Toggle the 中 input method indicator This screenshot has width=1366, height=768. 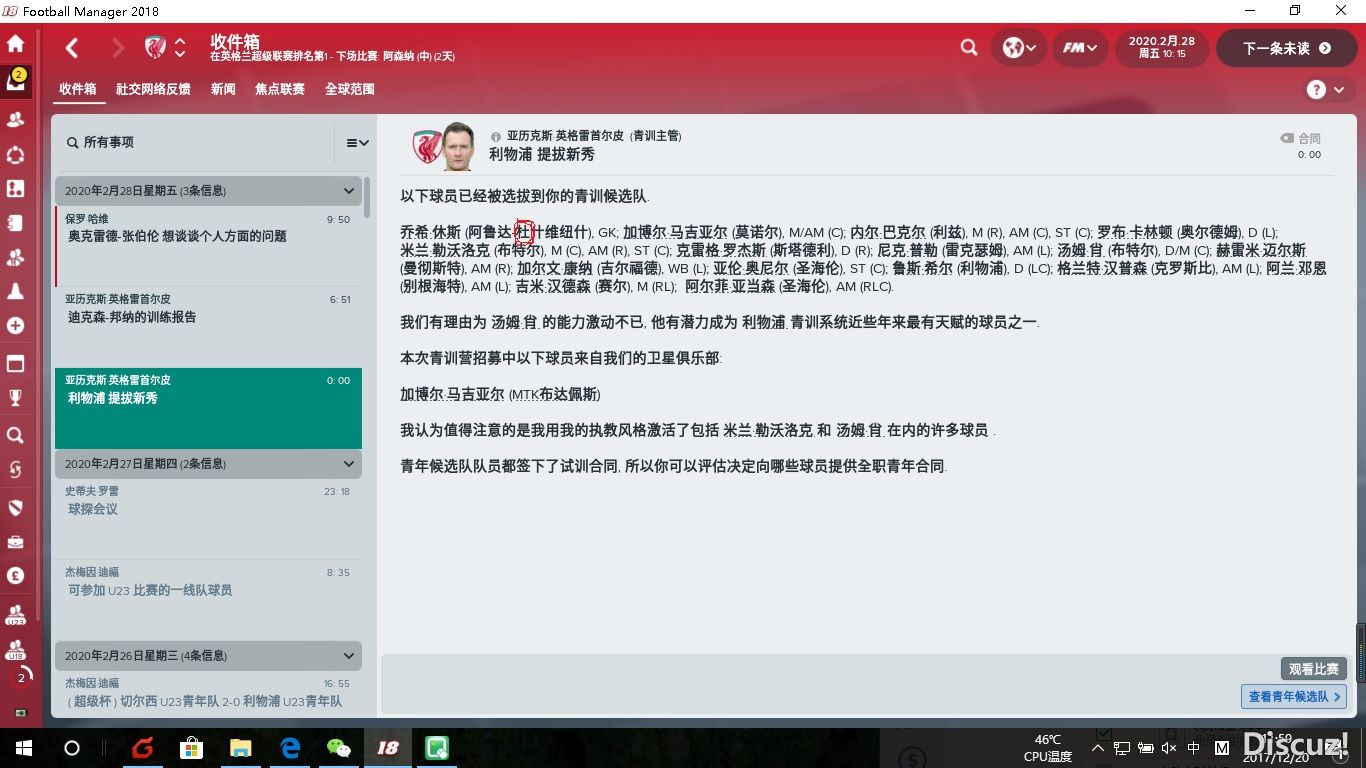(x=1194, y=748)
